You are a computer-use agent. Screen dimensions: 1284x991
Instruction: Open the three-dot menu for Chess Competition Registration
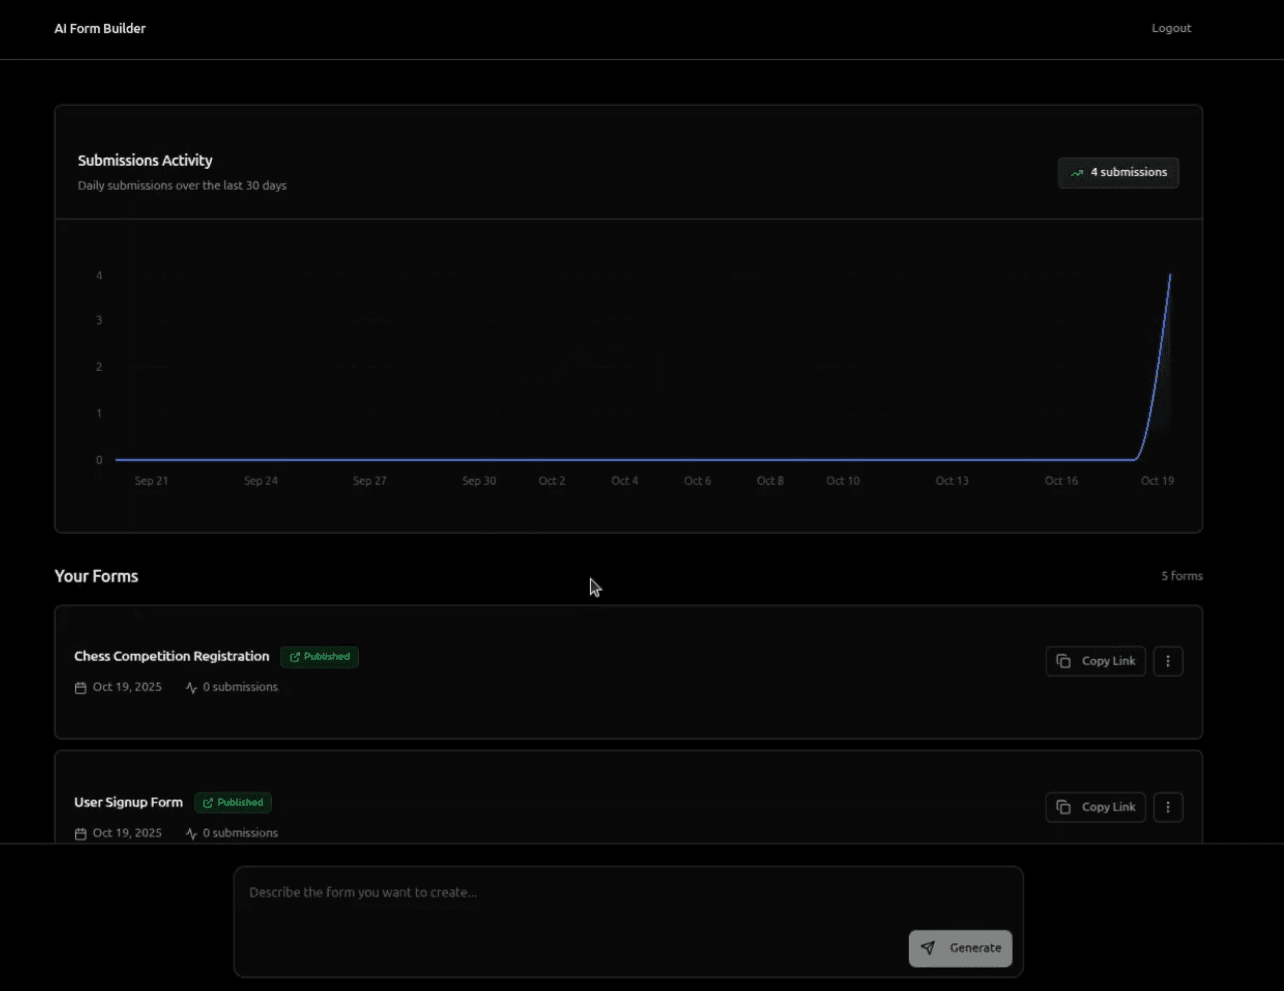[x=1168, y=661]
